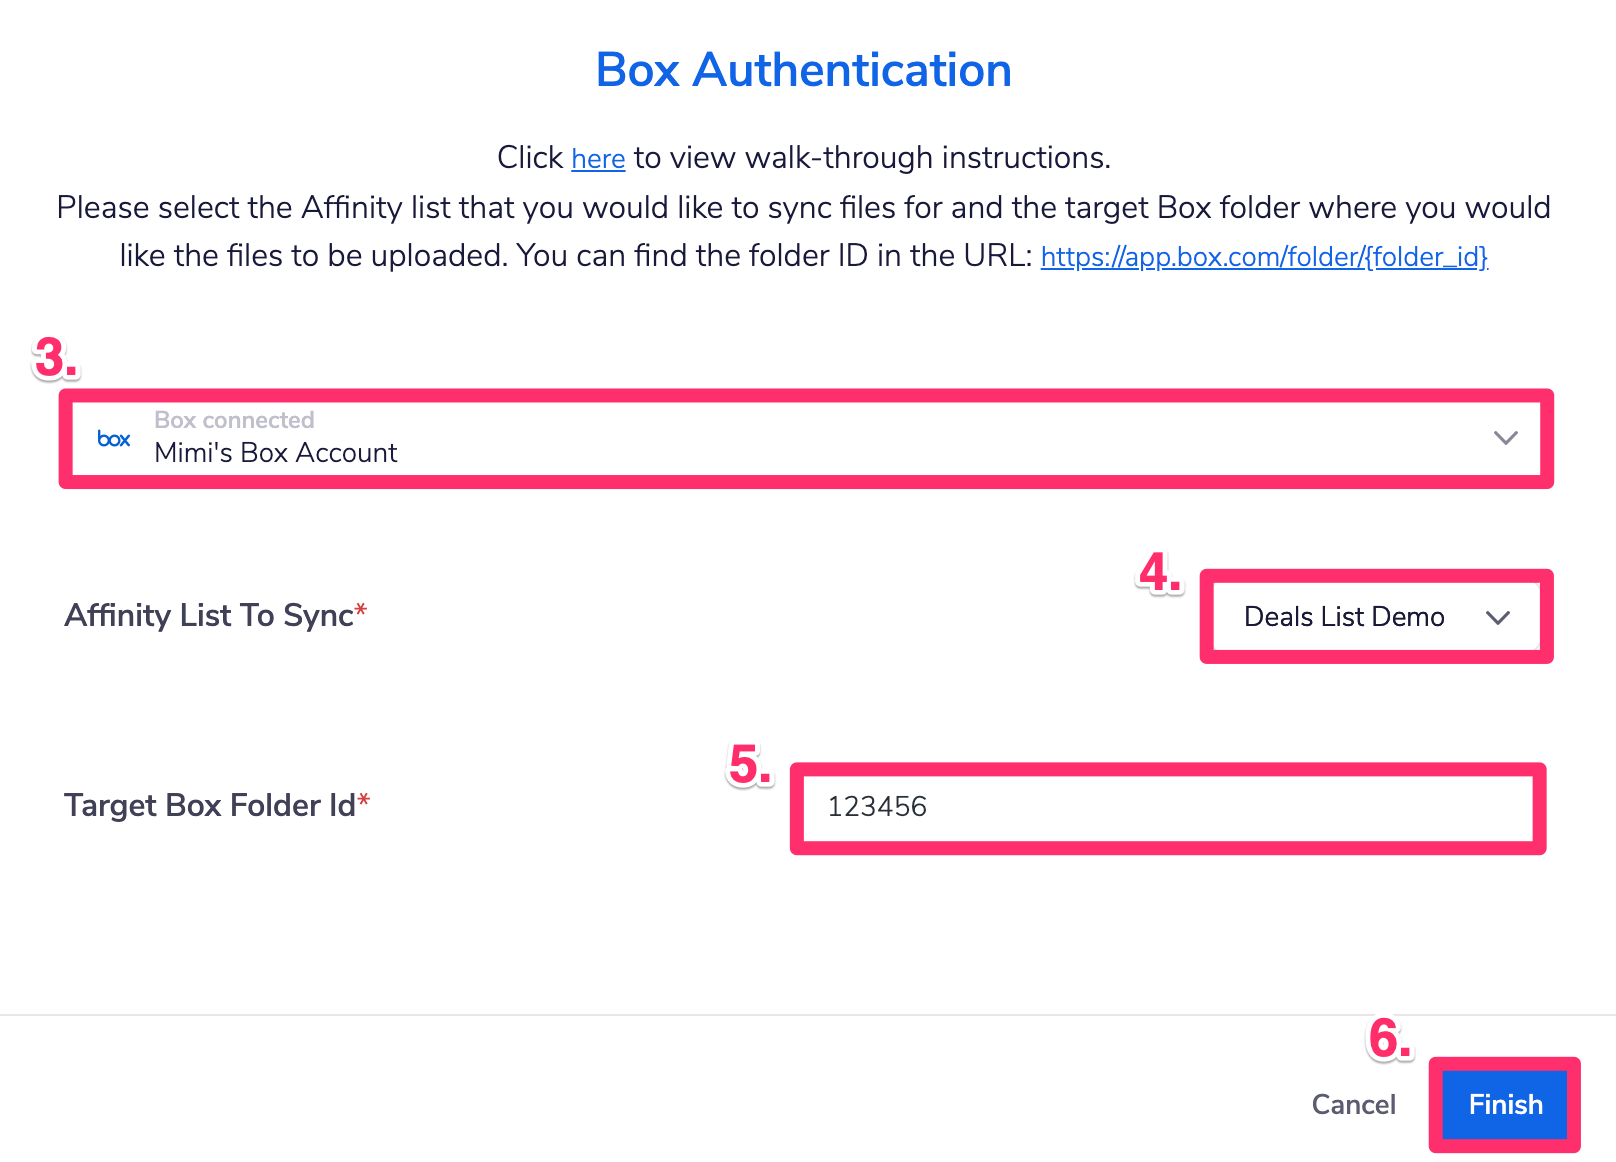Expand the Affinity List To Sync chevron

(x=1497, y=617)
